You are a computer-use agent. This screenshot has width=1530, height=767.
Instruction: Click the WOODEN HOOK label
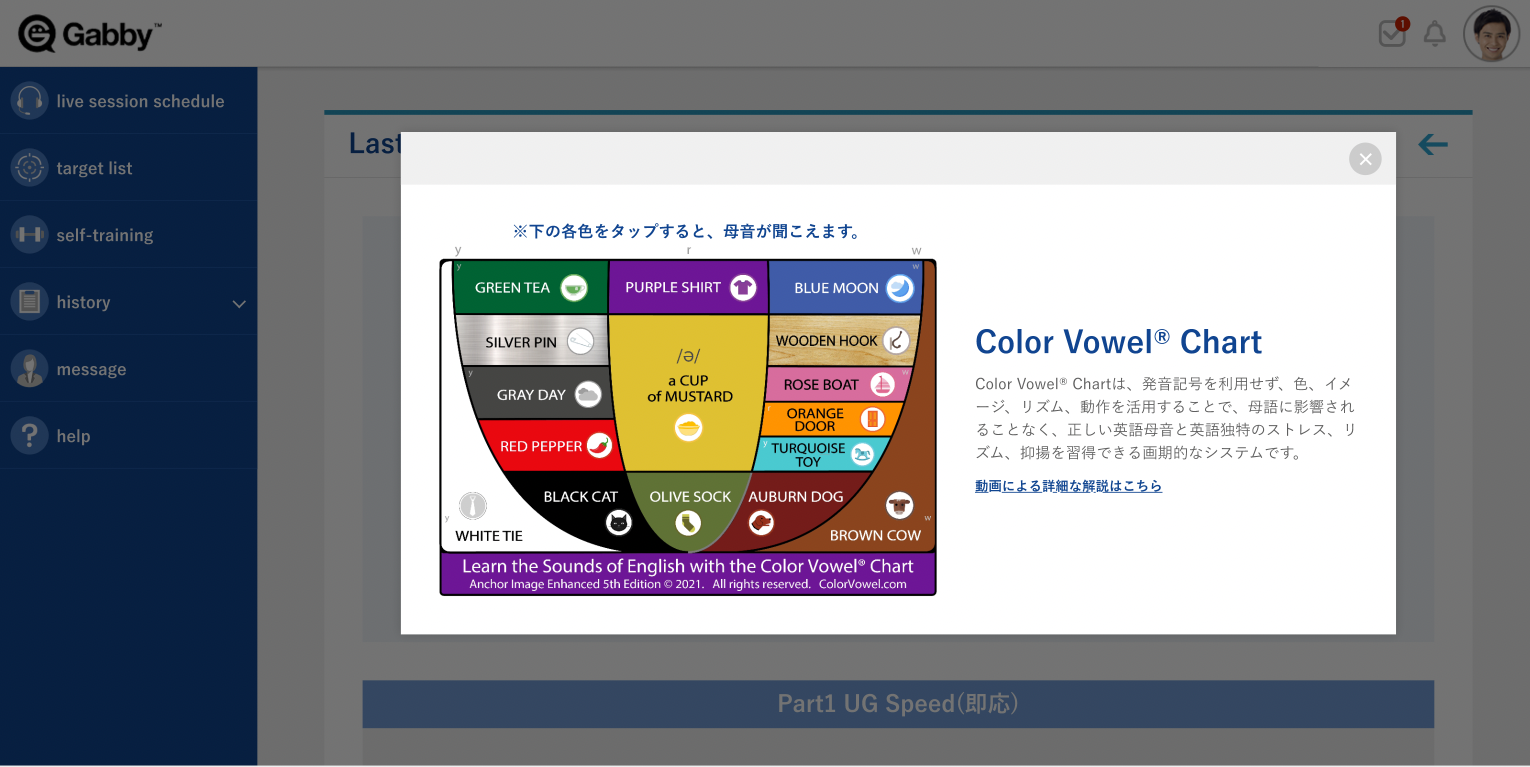click(827, 341)
